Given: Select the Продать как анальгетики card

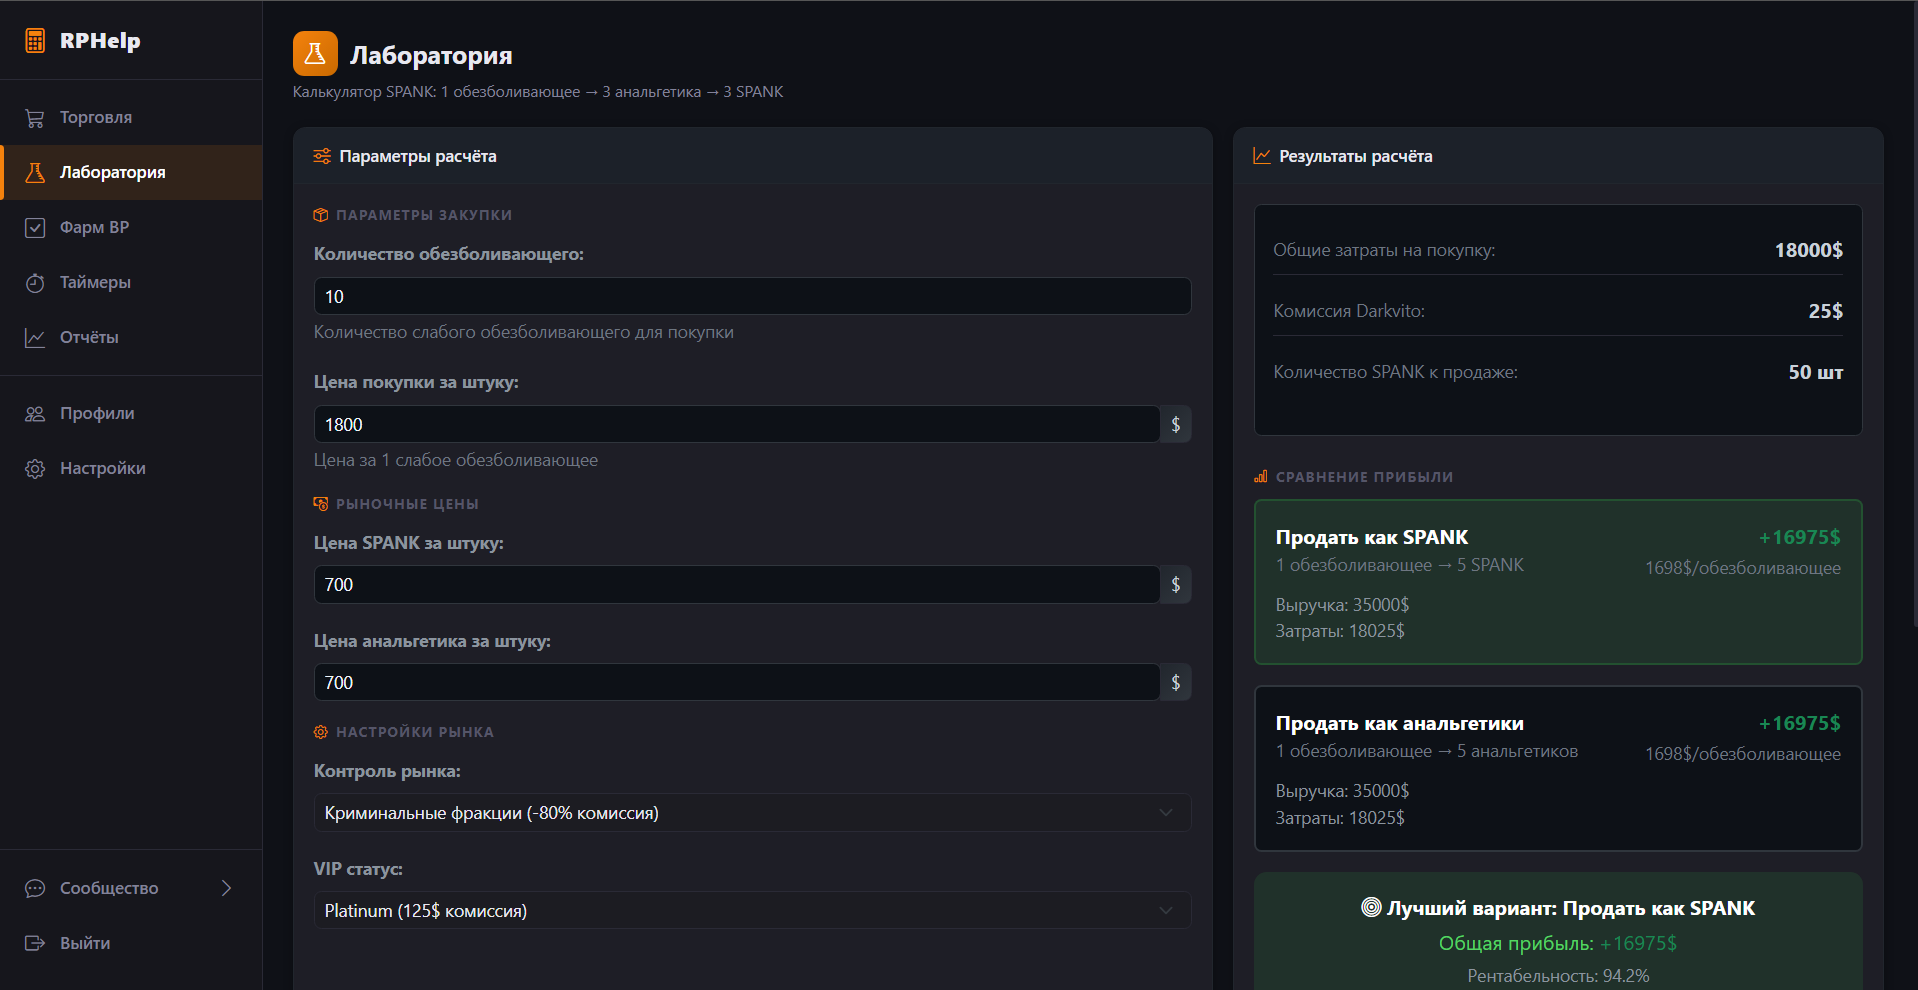Looking at the screenshot, I should [1558, 768].
